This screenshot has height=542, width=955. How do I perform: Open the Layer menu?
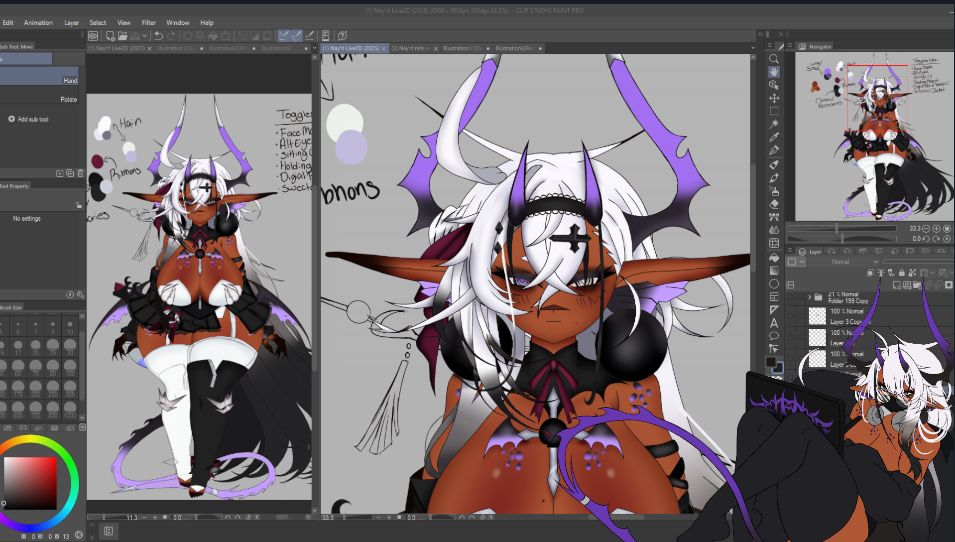tap(71, 23)
